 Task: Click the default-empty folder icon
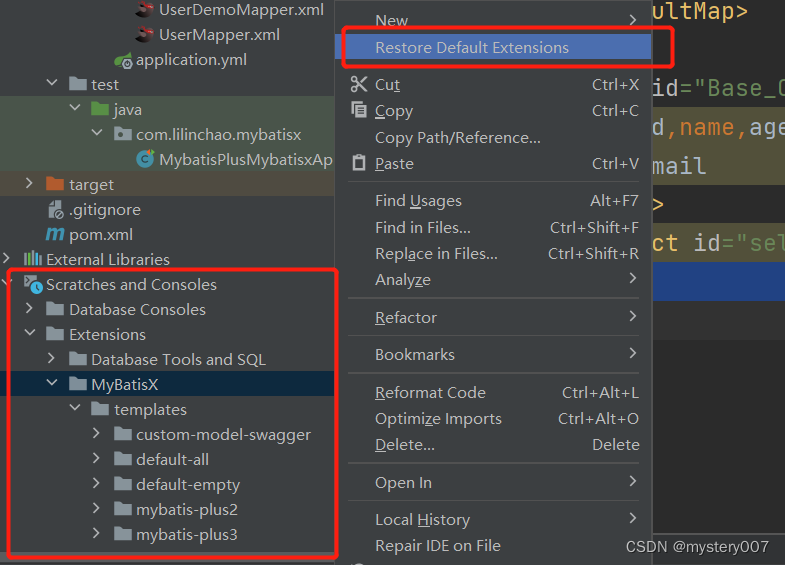click(x=123, y=484)
